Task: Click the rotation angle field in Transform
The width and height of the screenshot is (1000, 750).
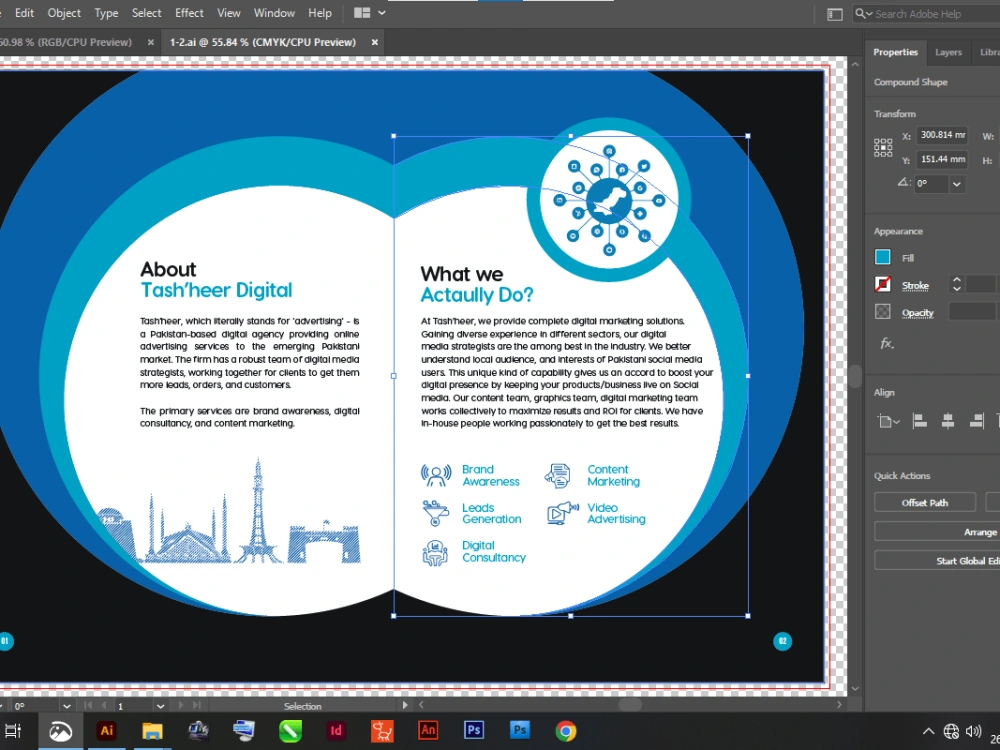Action: [x=931, y=184]
